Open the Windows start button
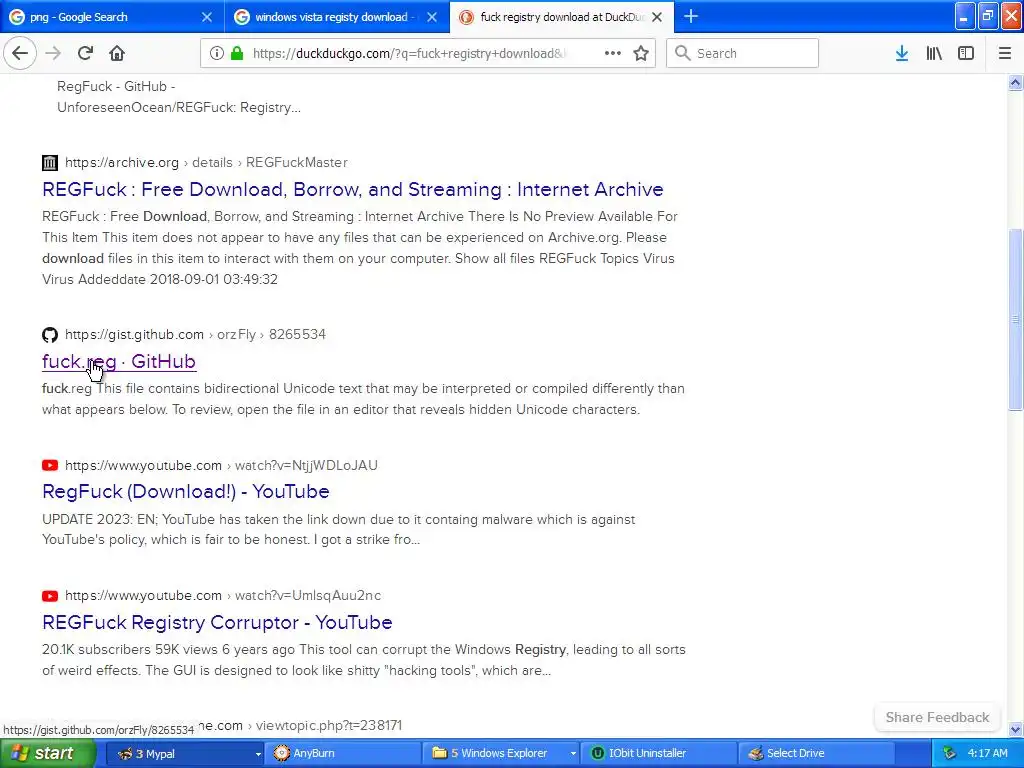Viewport: 1024px width, 768px height. pyautogui.click(x=47, y=753)
